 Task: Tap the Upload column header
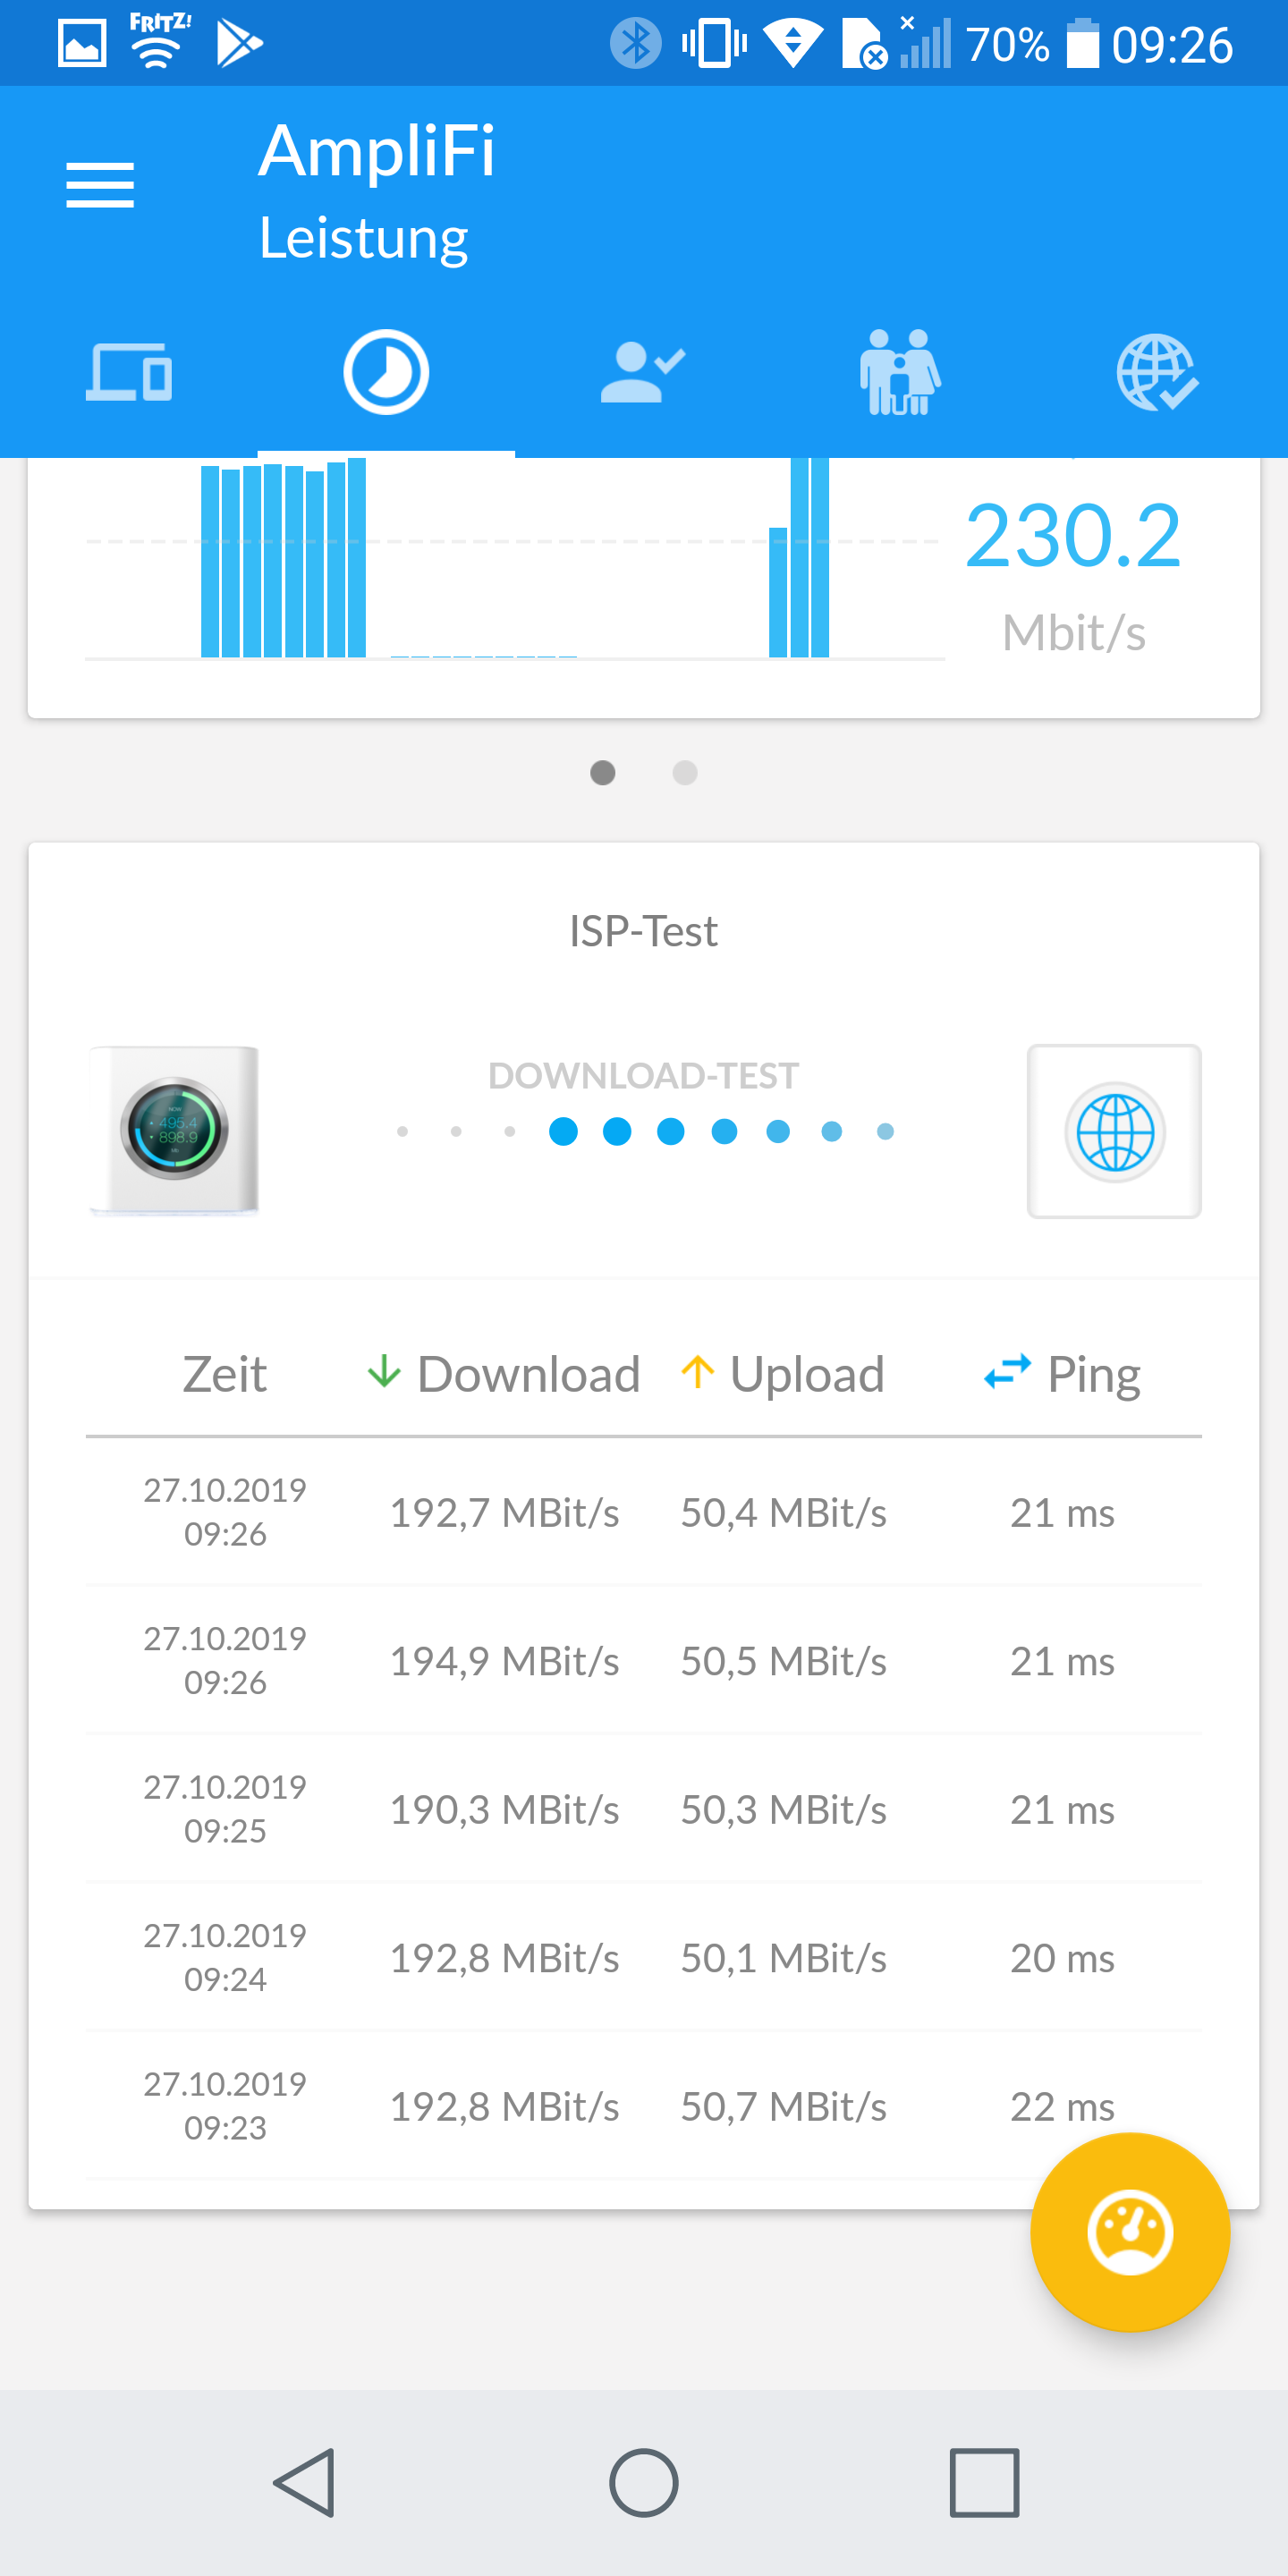coord(783,1374)
